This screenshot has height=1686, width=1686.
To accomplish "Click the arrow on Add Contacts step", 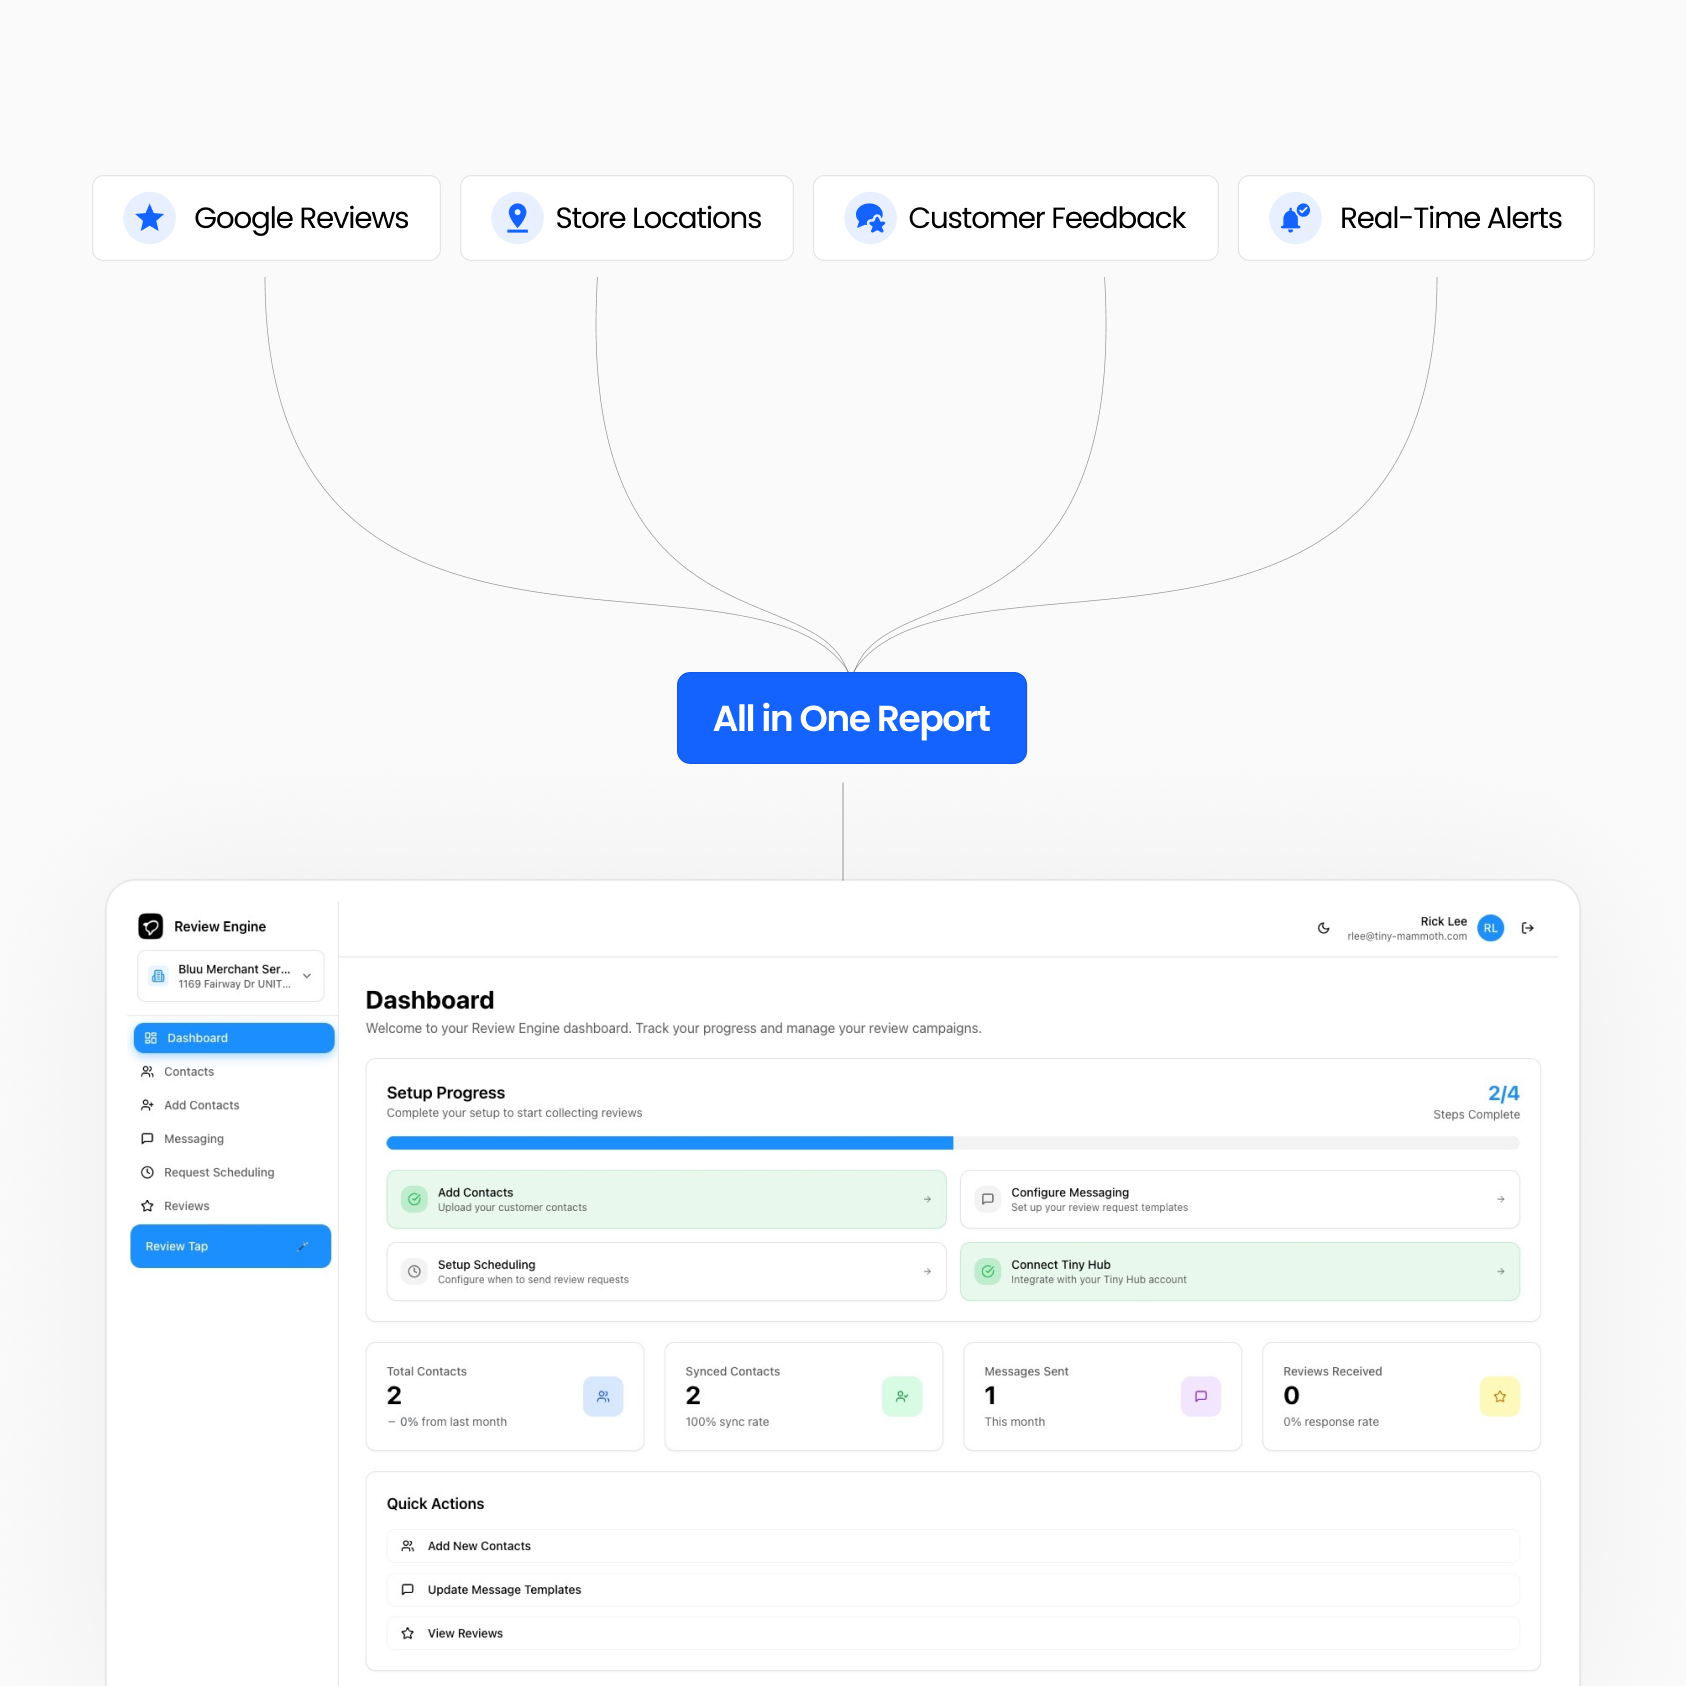I will [927, 1199].
